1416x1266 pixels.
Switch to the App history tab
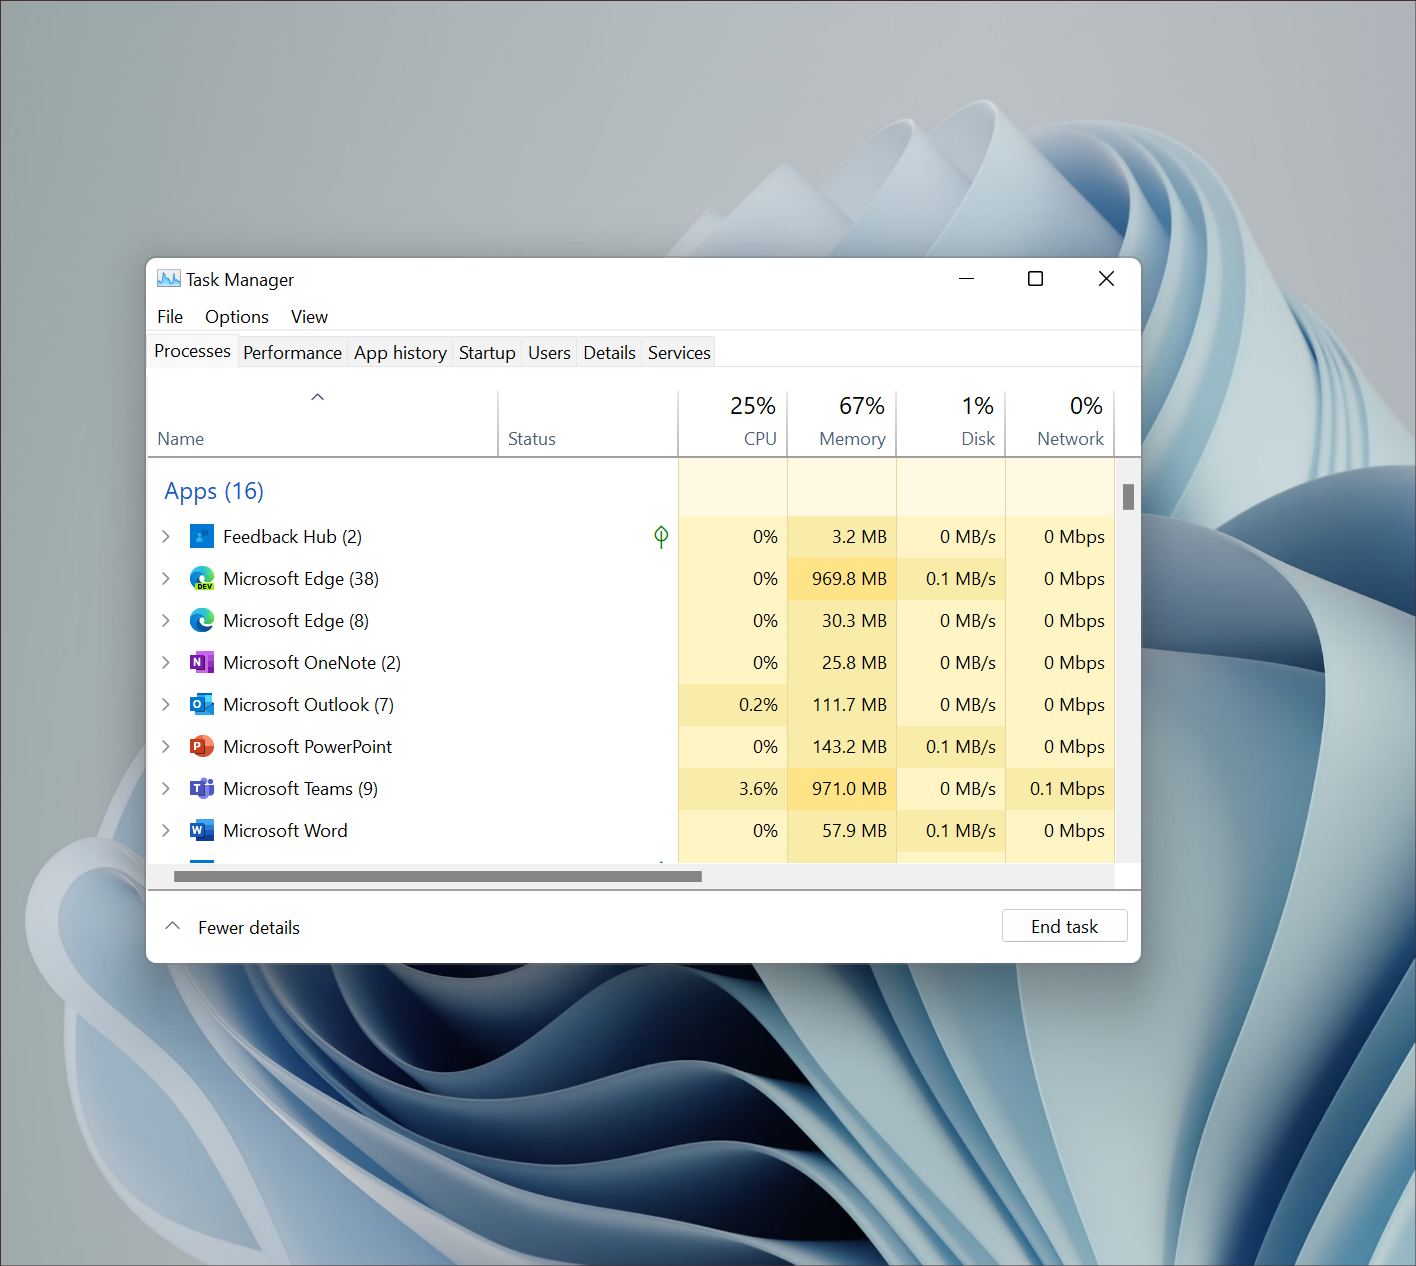pyautogui.click(x=400, y=353)
